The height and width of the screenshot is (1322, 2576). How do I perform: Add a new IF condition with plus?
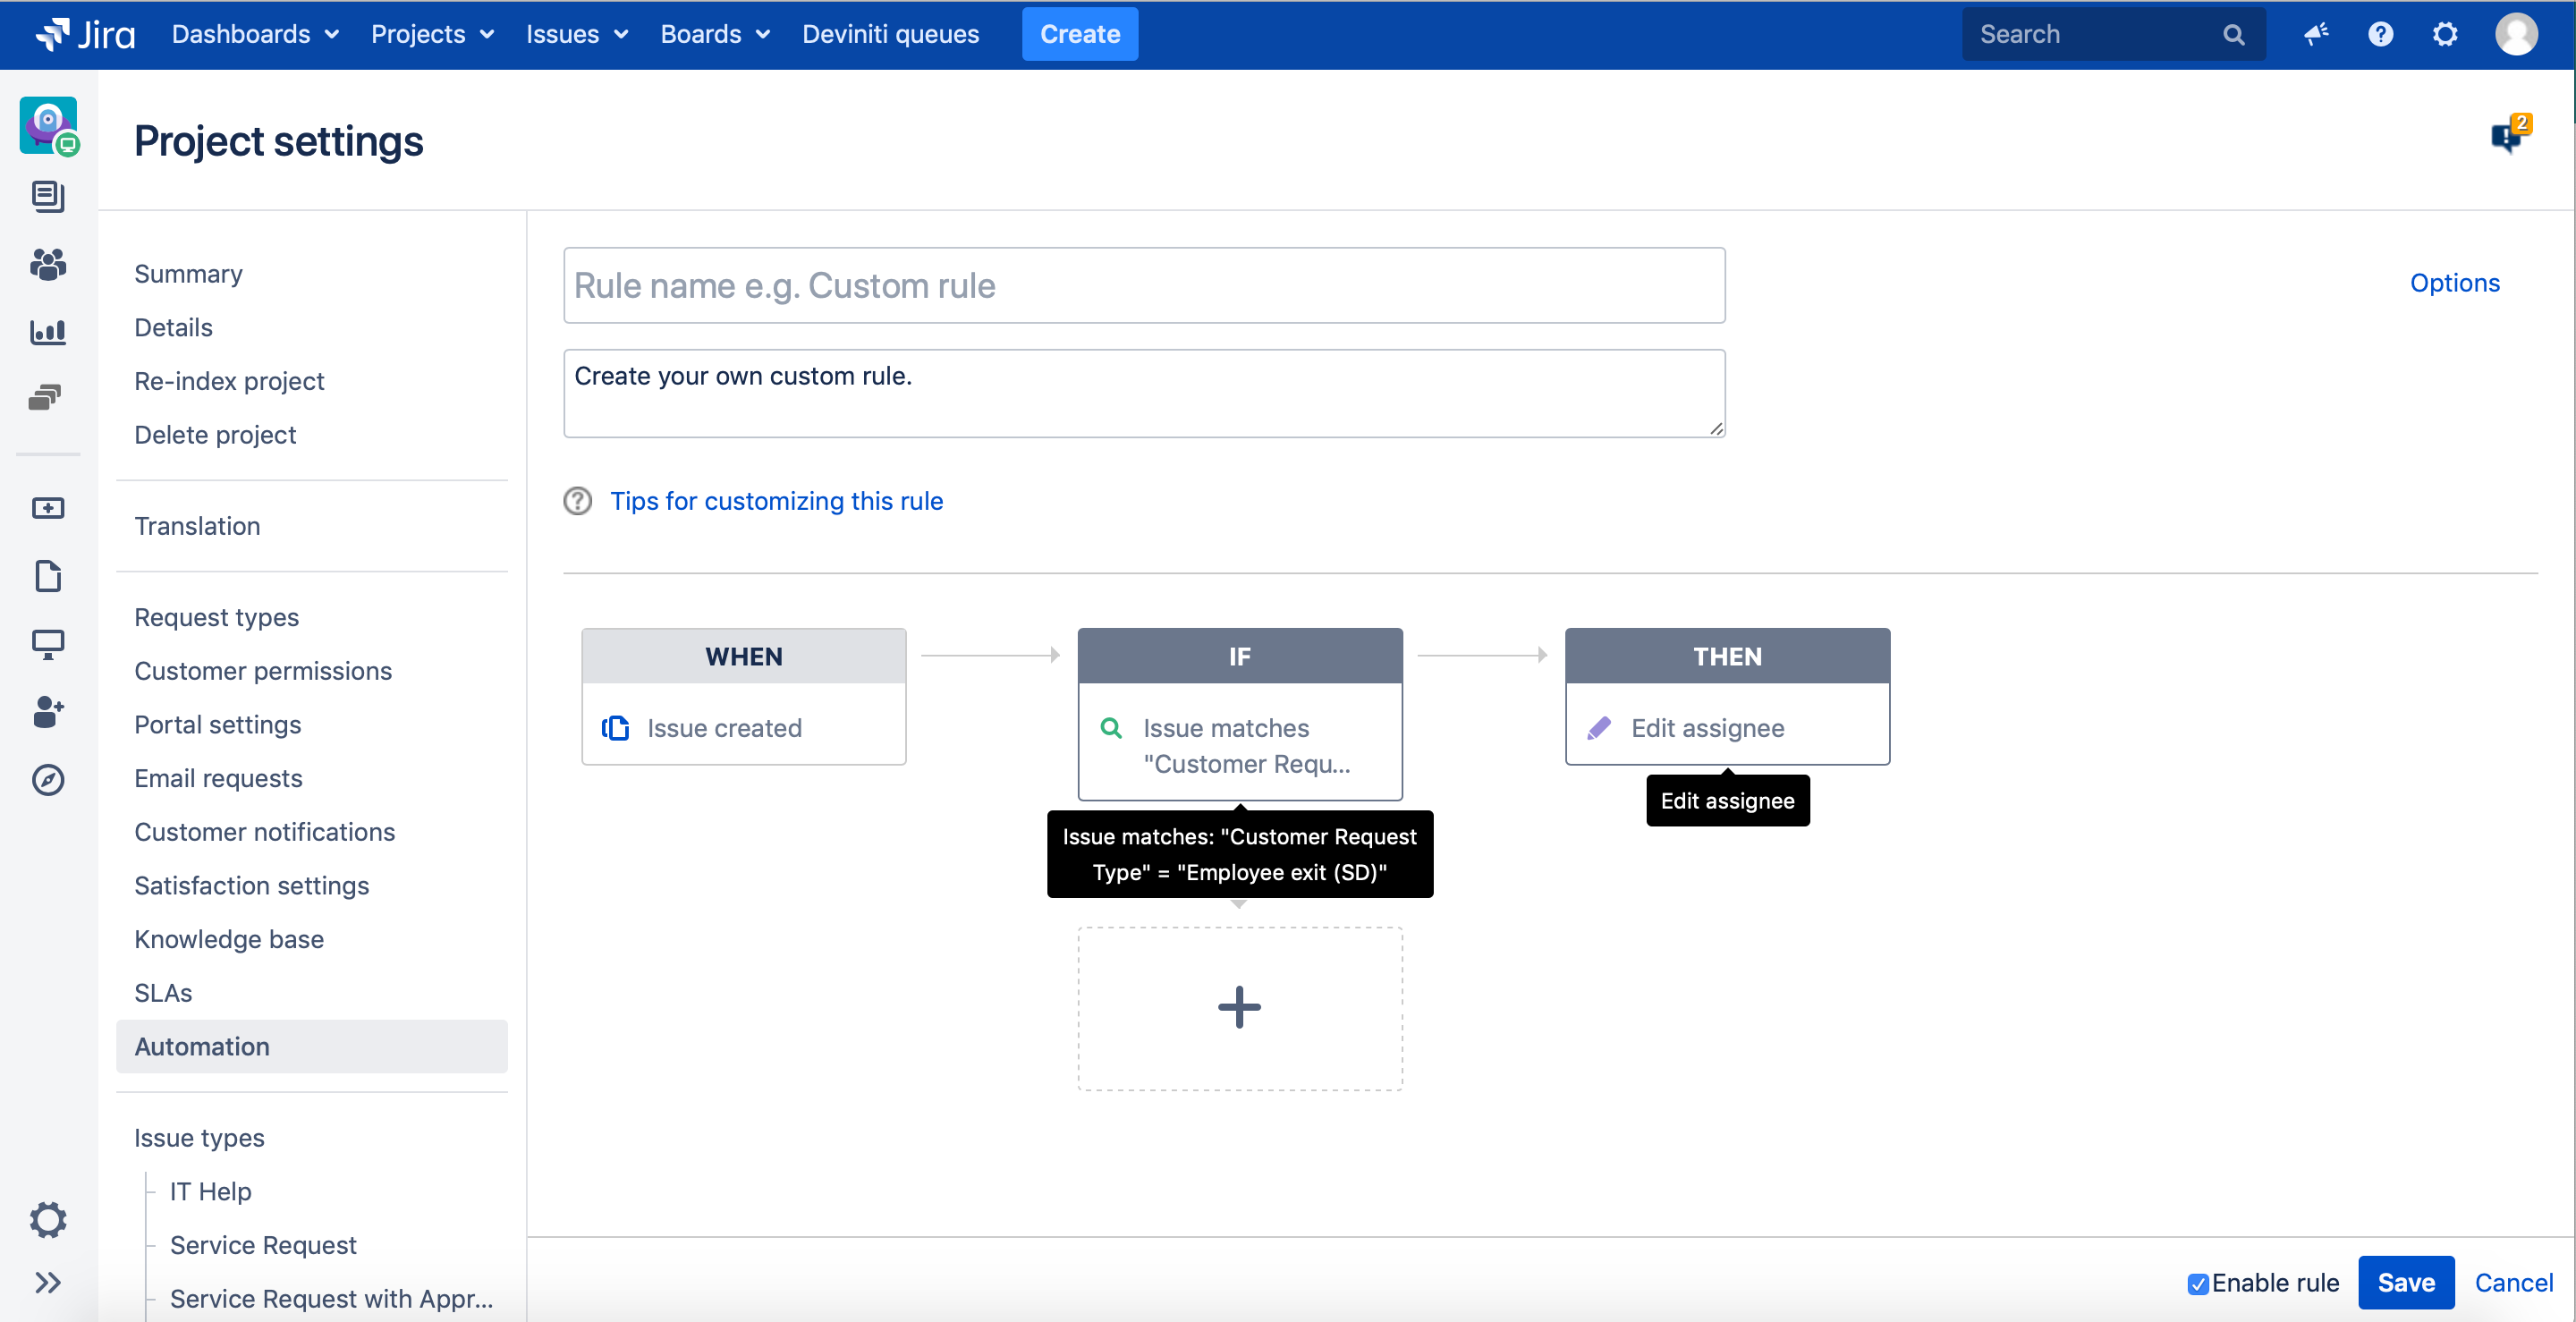click(x=1239, y=1007)
